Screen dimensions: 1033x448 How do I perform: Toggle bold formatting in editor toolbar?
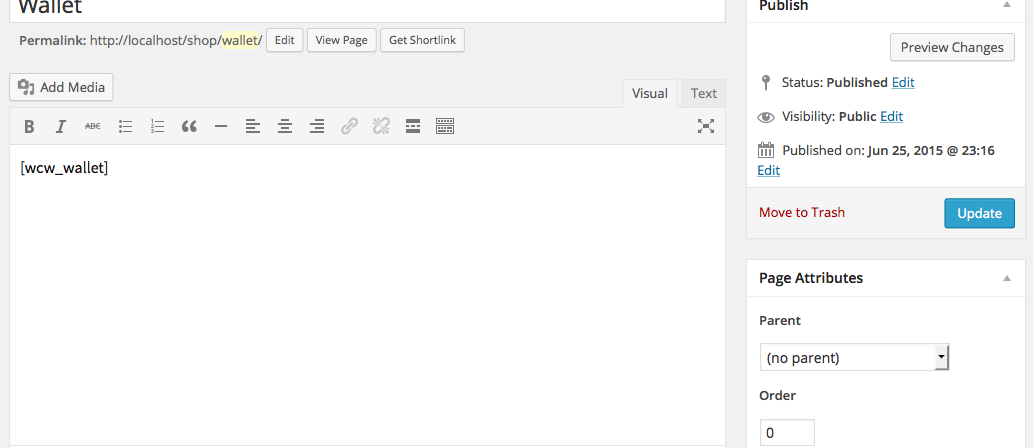coord(29,126)
